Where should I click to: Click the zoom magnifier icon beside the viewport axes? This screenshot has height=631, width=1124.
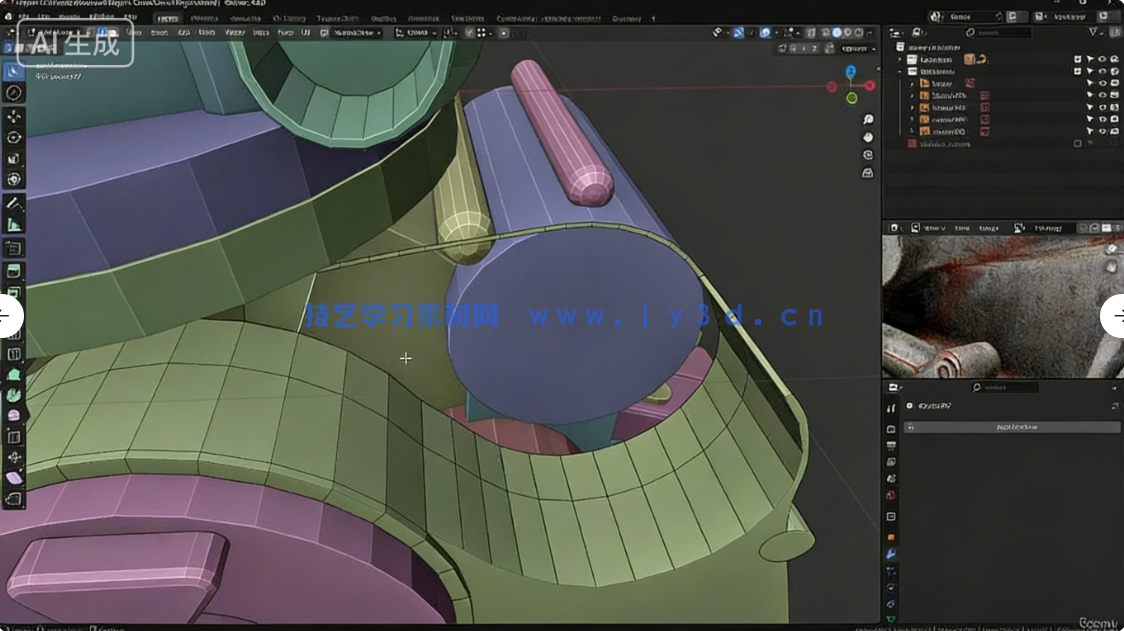pos(868,119)
